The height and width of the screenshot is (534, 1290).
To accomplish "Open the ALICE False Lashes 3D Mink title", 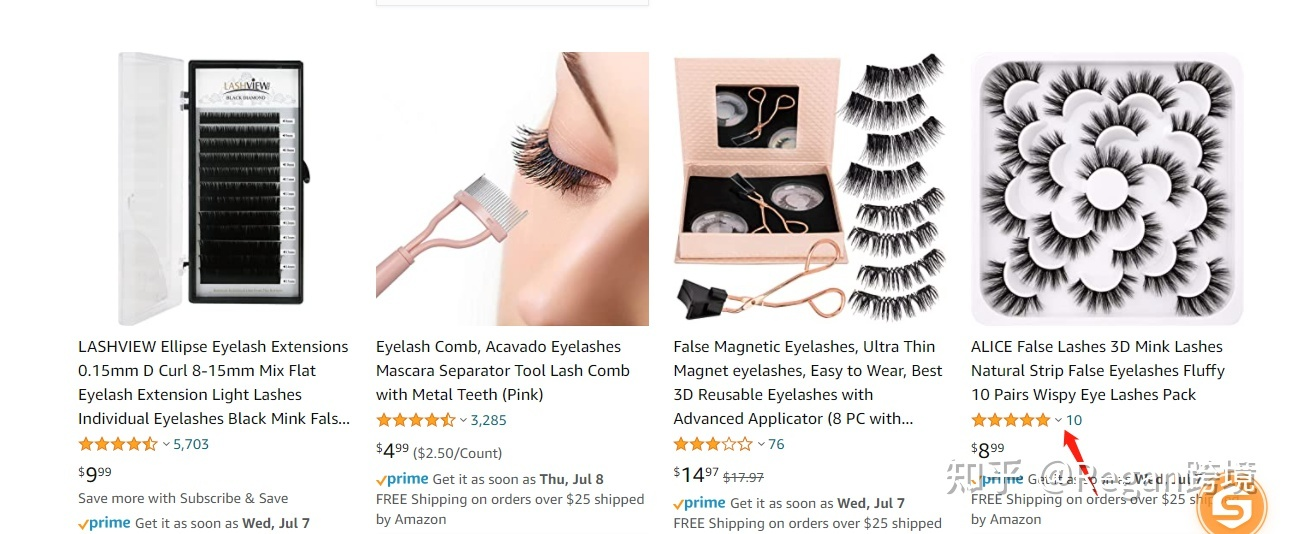I will point(1098,370).
